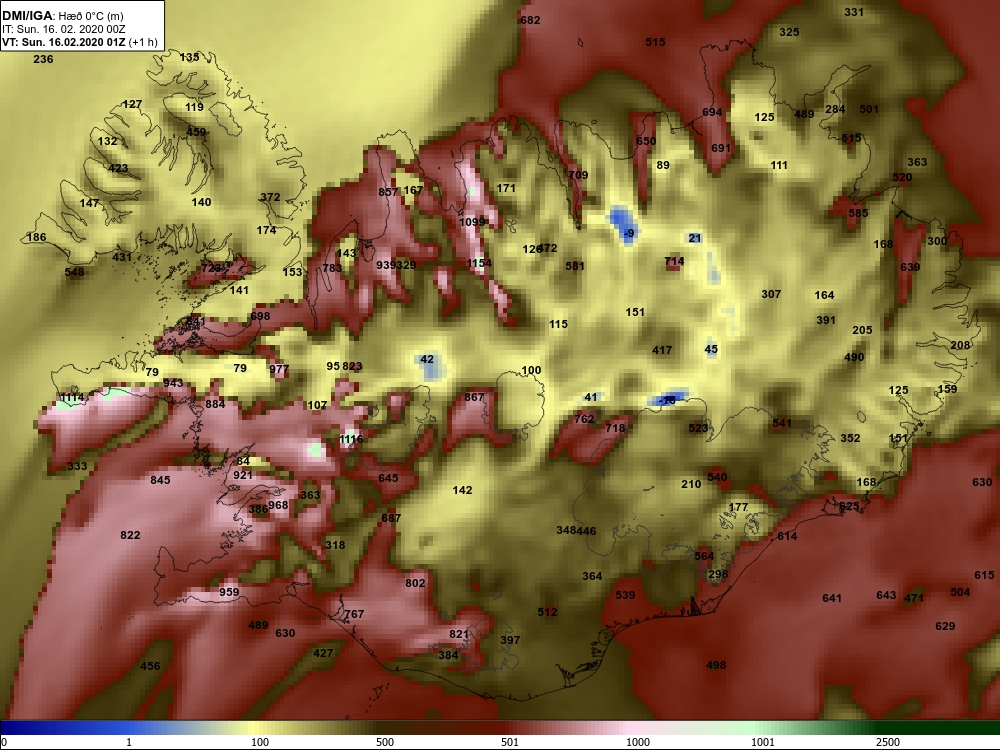Image resolution: width=1000 pixels, height=750 pixels.
Task: Click the 523 height value
Action: point(698,429)
